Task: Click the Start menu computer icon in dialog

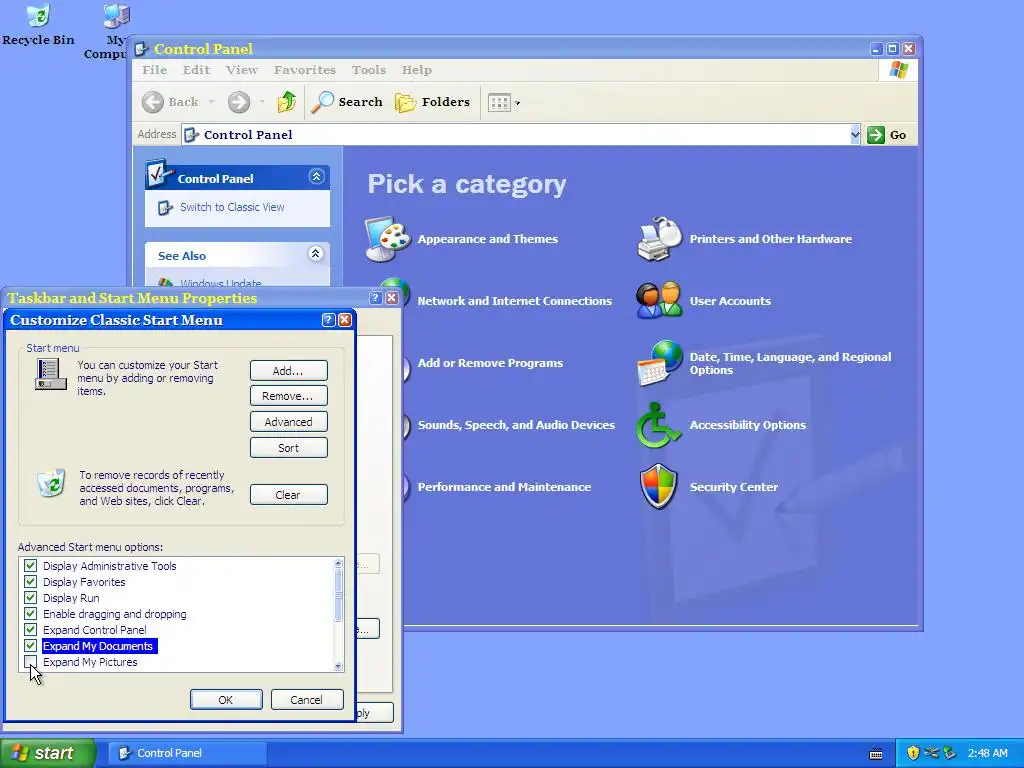Action: coord(50,374)
